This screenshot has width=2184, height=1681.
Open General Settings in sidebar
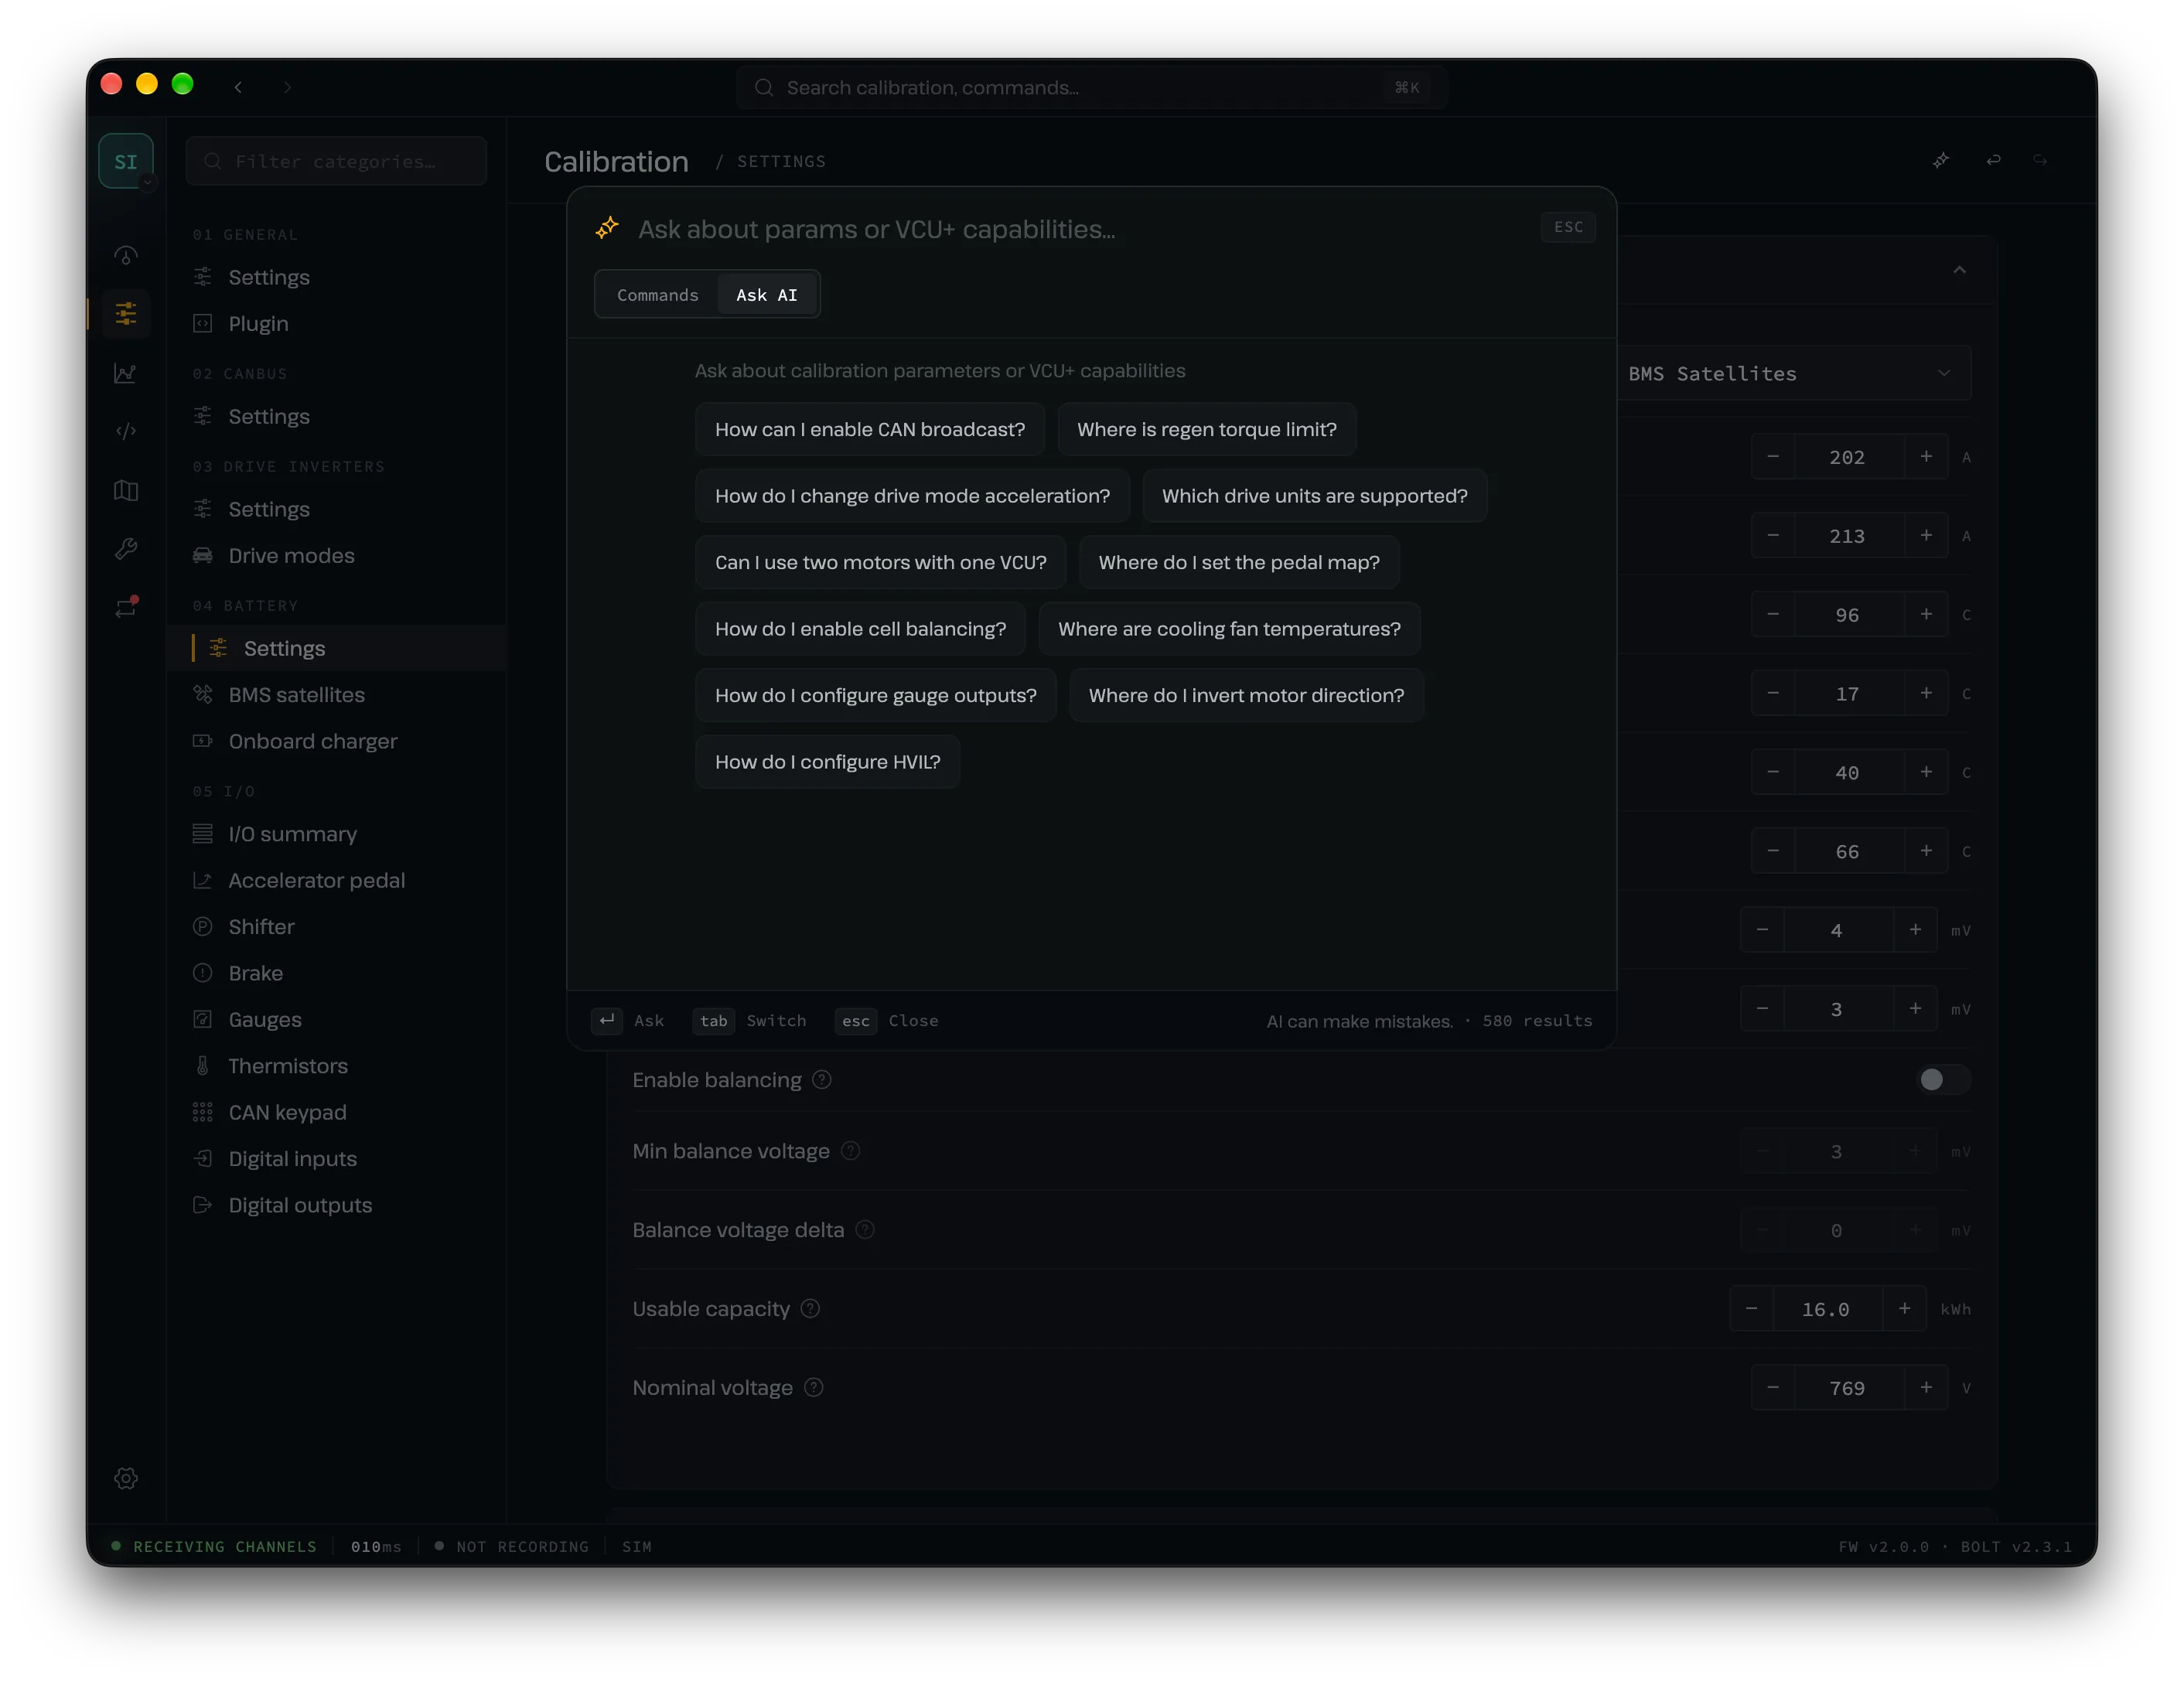[x=336, y=277]
